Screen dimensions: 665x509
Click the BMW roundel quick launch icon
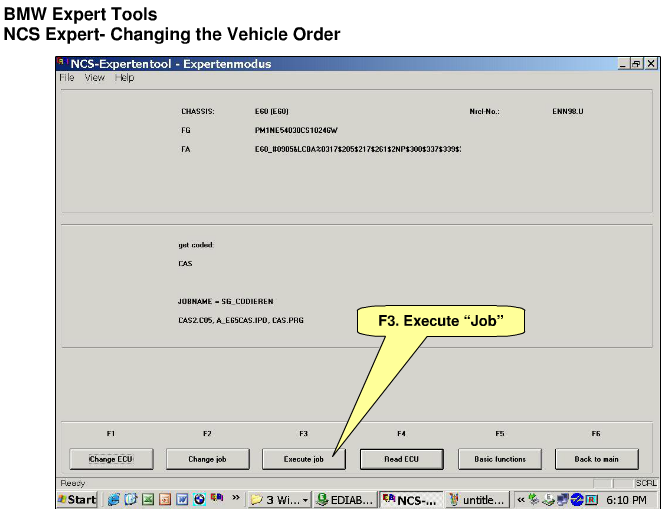[199, 499]
